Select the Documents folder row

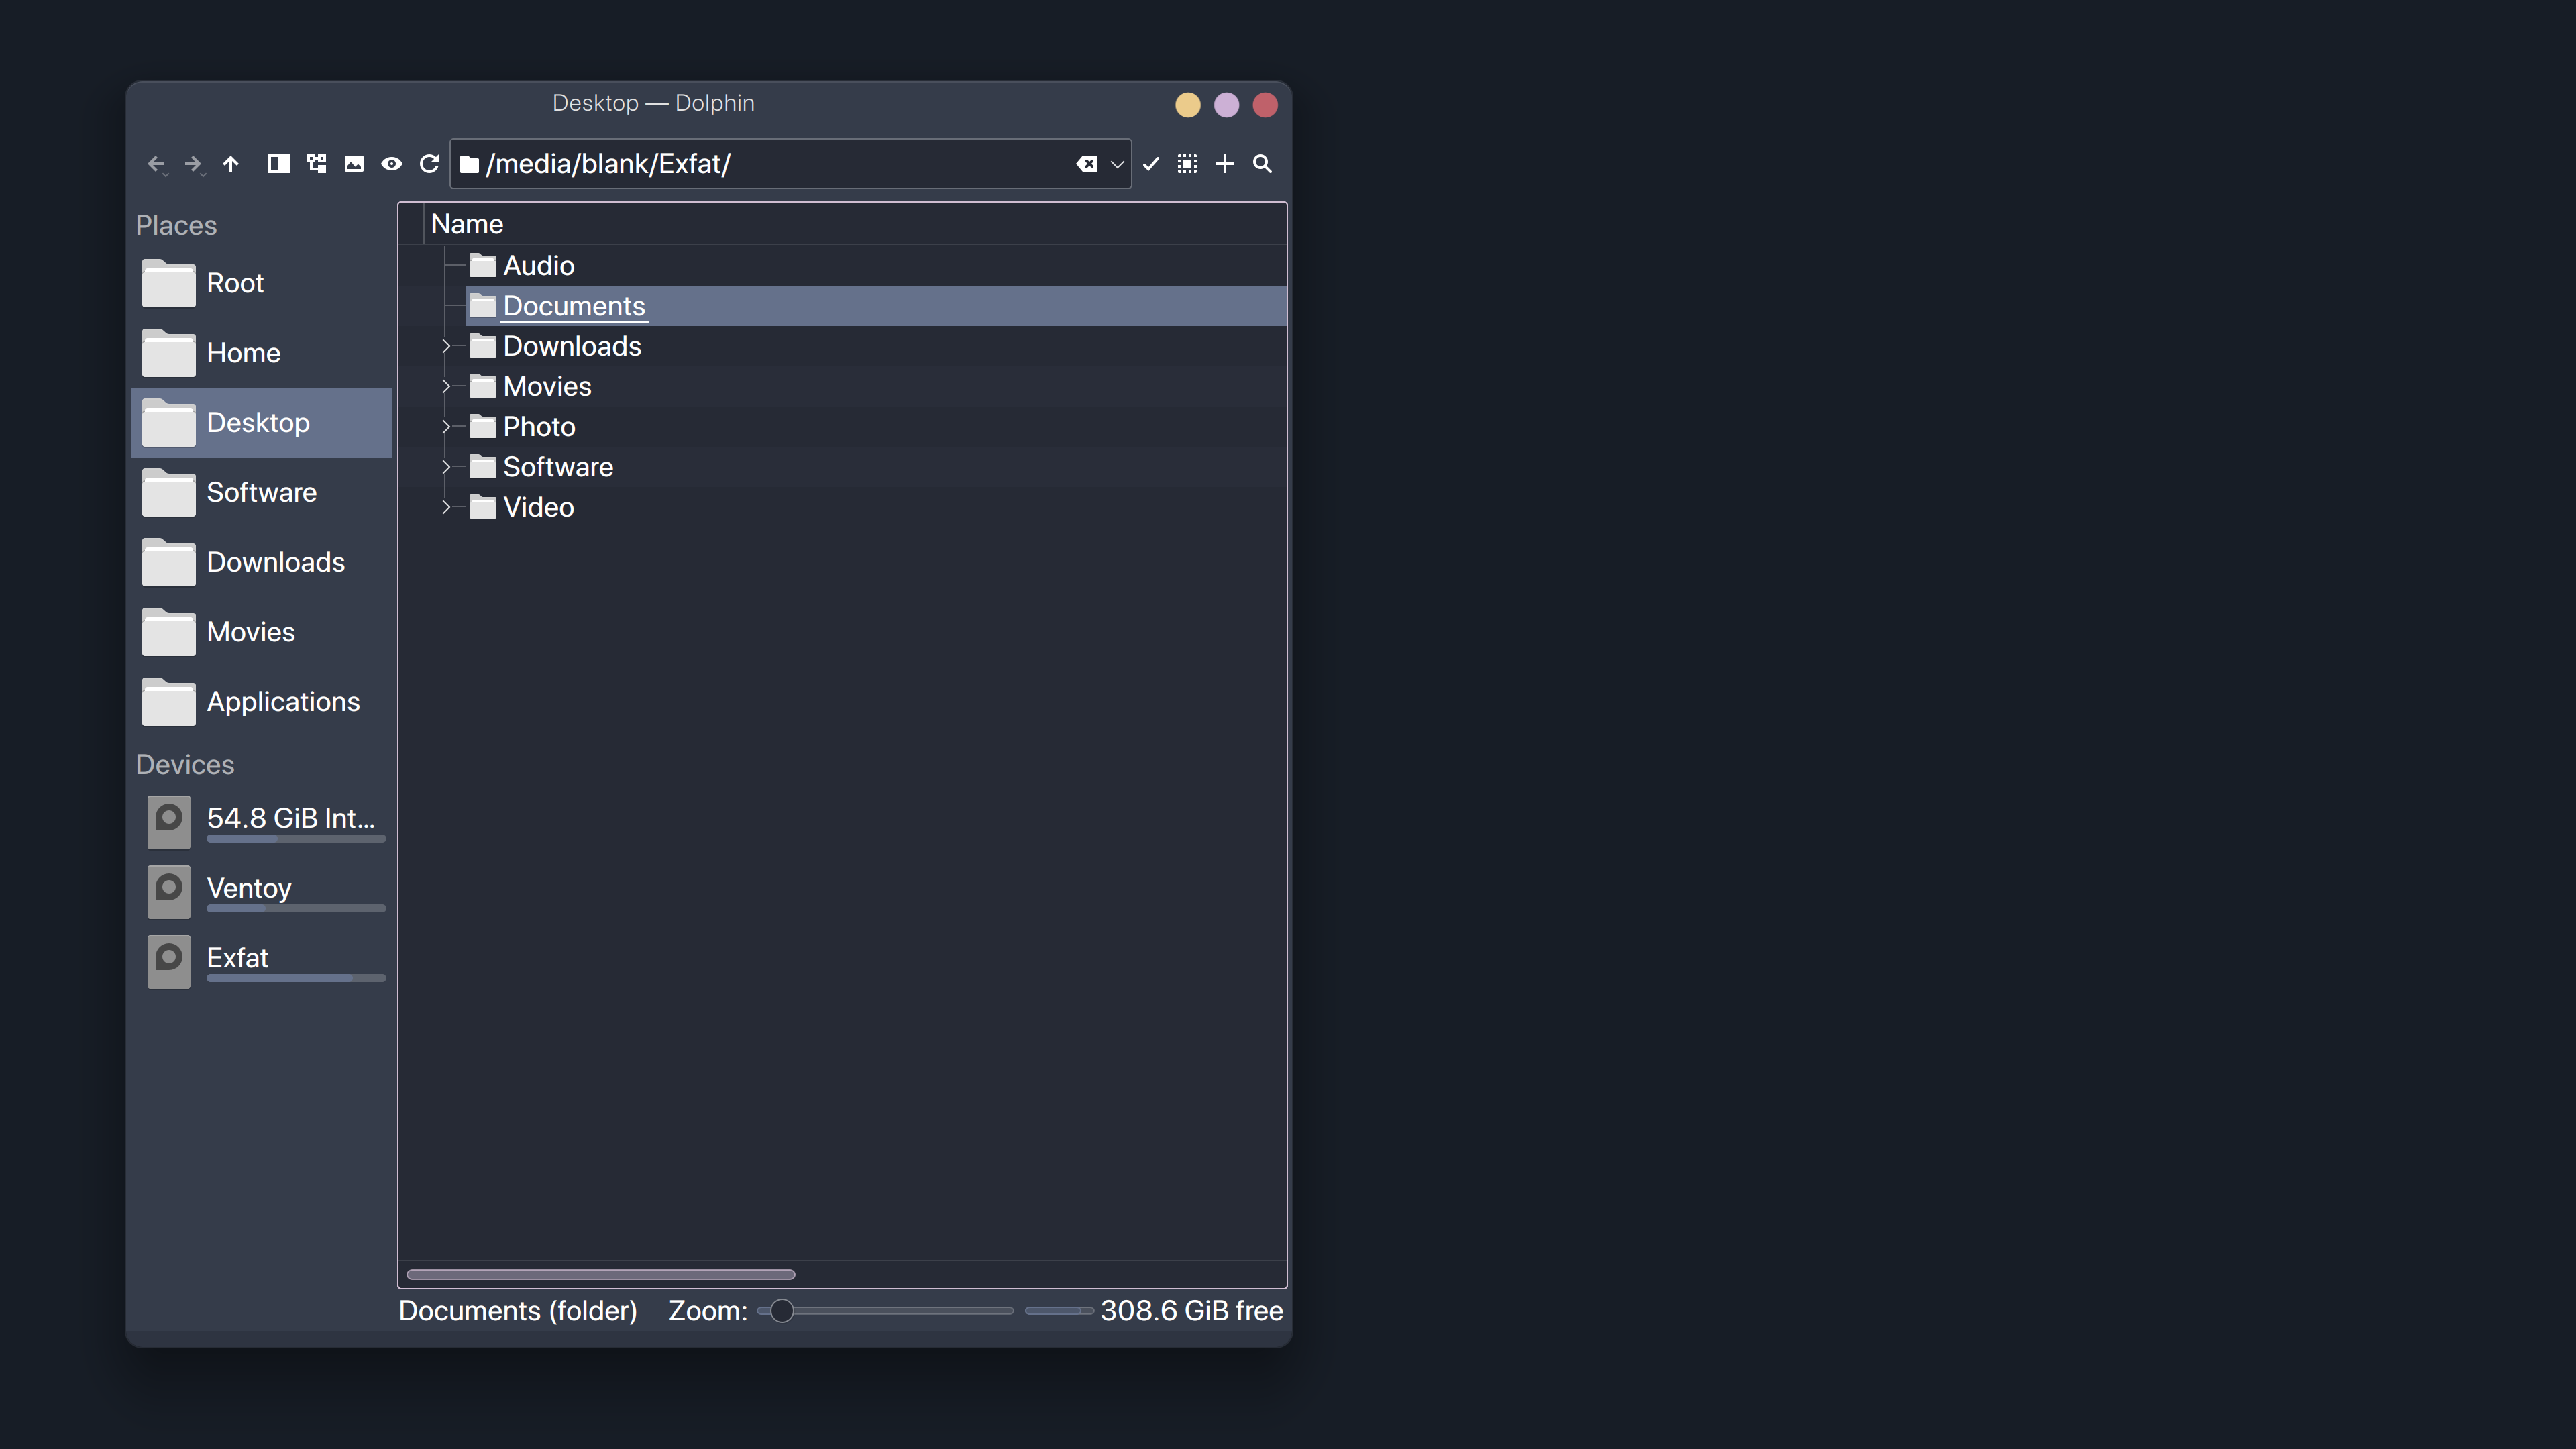(x=875, y=306)
